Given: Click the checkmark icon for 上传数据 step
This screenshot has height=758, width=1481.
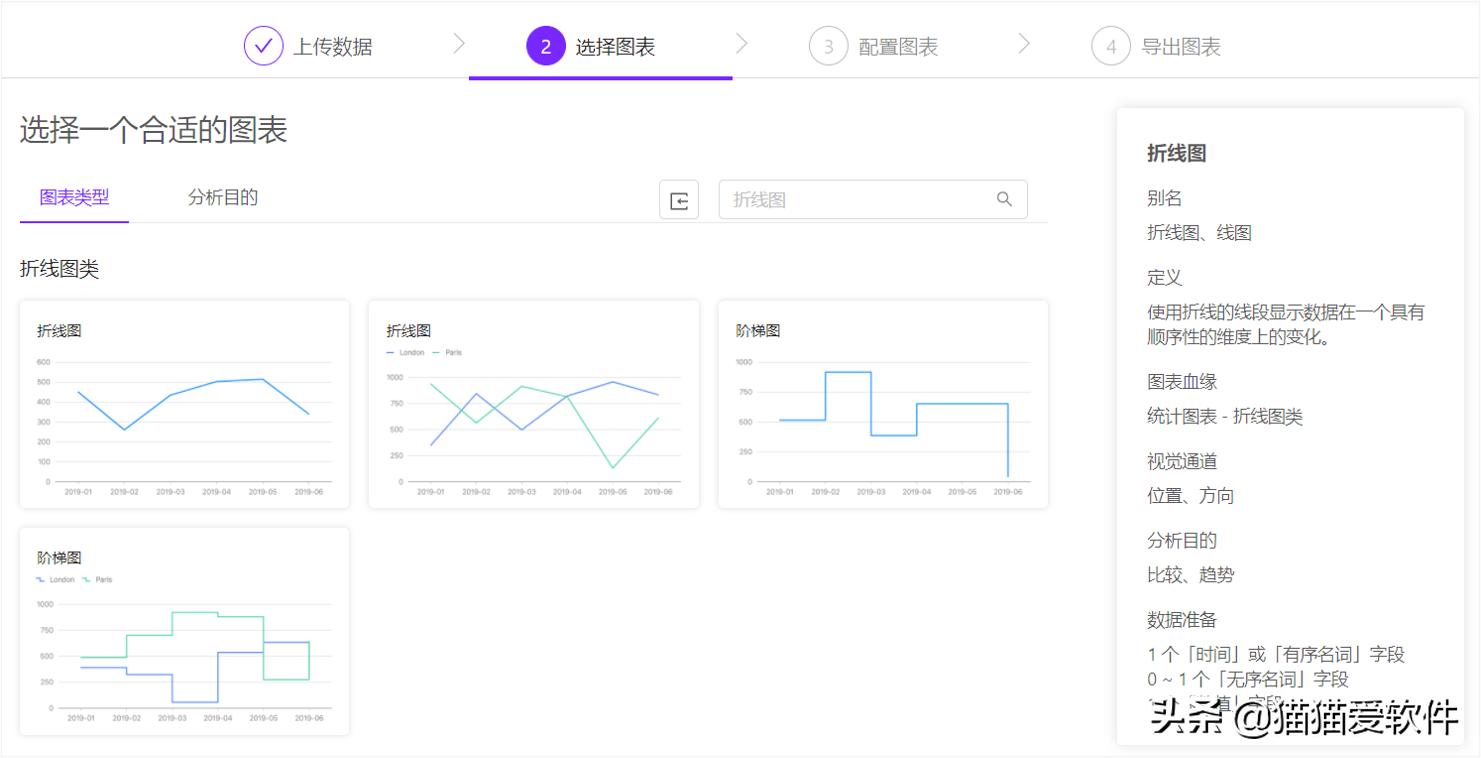Looking at the screenshot, I should (264, 46).
